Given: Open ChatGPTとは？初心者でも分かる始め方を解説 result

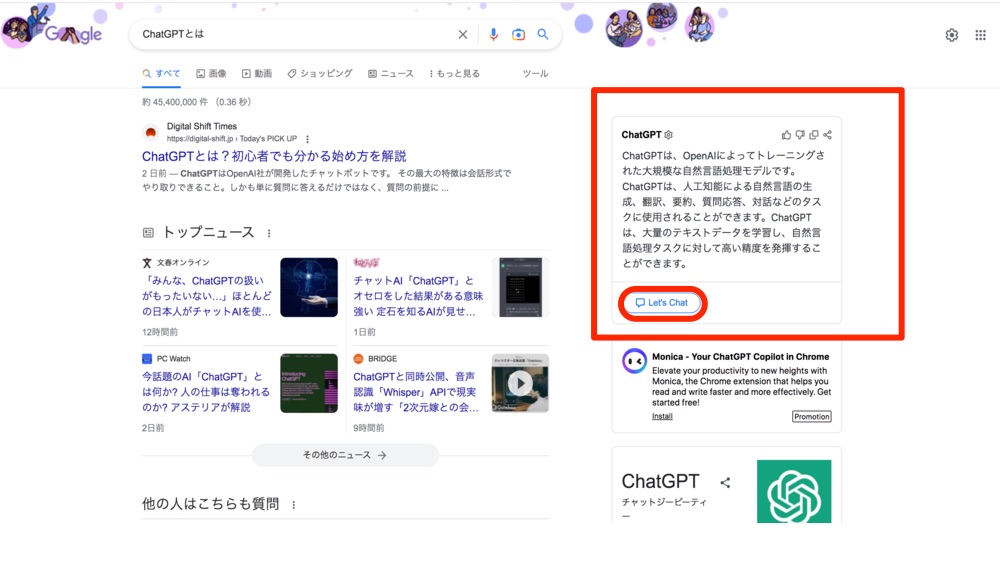Looking at the screenshot, I should point(274,156).
